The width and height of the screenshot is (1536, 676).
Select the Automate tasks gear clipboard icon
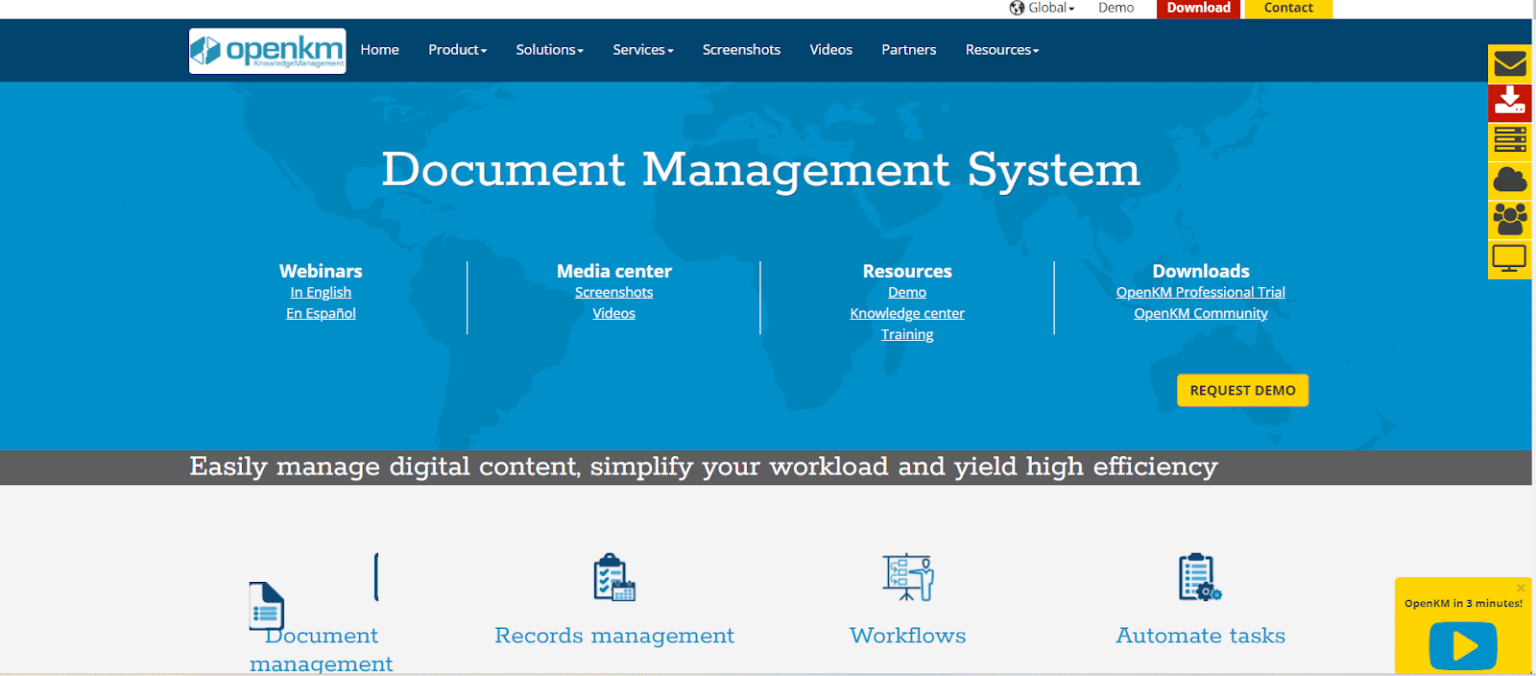tap(1199, 577)
